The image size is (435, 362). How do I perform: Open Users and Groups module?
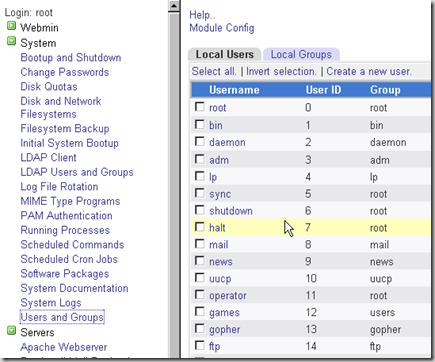62,317
